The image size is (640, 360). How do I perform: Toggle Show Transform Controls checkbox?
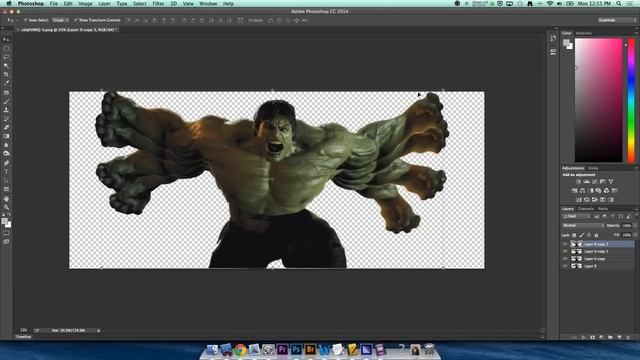click(x=76, y=20)
